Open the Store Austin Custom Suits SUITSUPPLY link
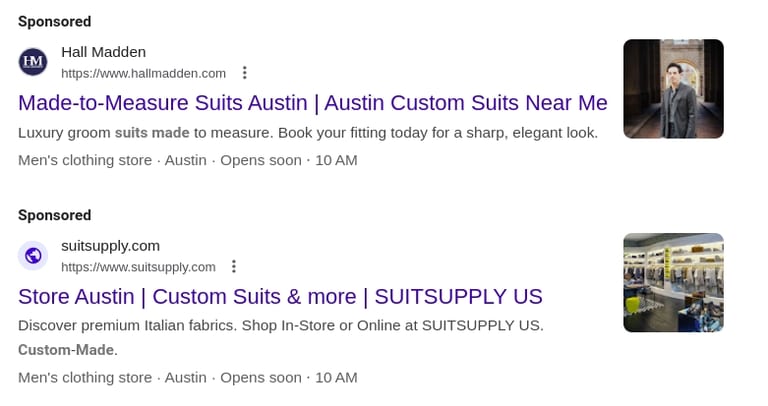 [x=280, y=297]
